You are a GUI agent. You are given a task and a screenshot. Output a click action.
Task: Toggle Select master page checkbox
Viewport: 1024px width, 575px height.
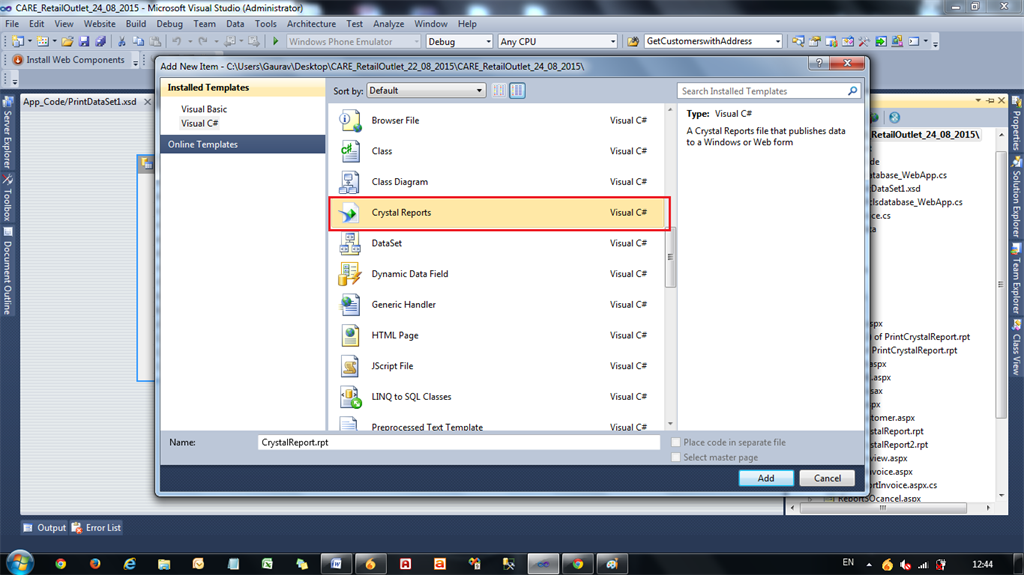click(x=676, y=457)
